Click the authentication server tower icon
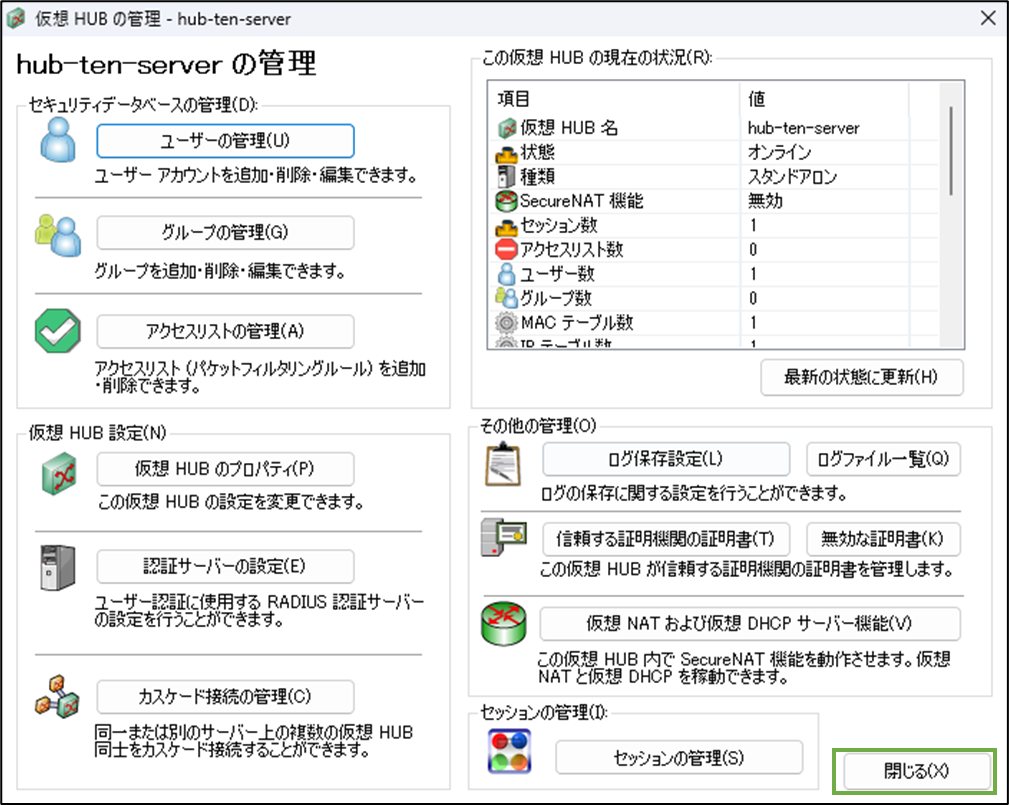 58,568
